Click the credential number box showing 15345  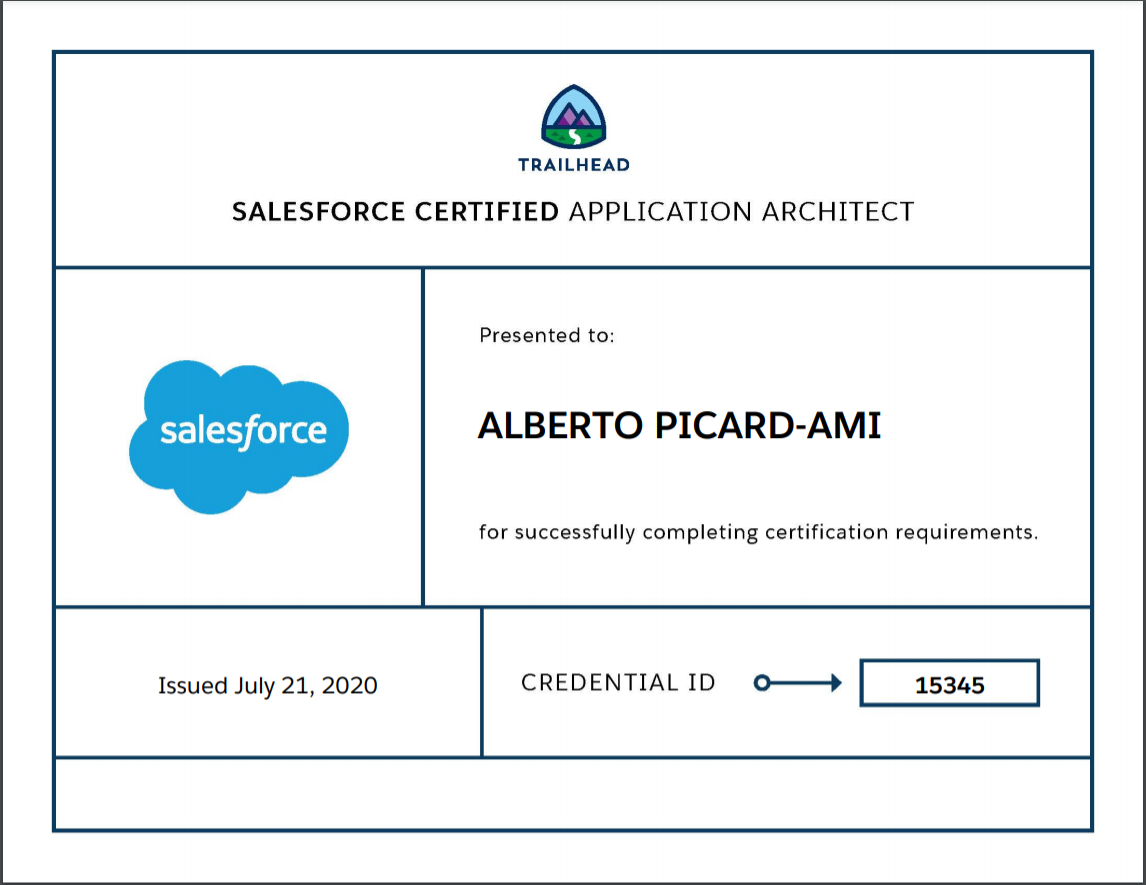pos(949,684)
